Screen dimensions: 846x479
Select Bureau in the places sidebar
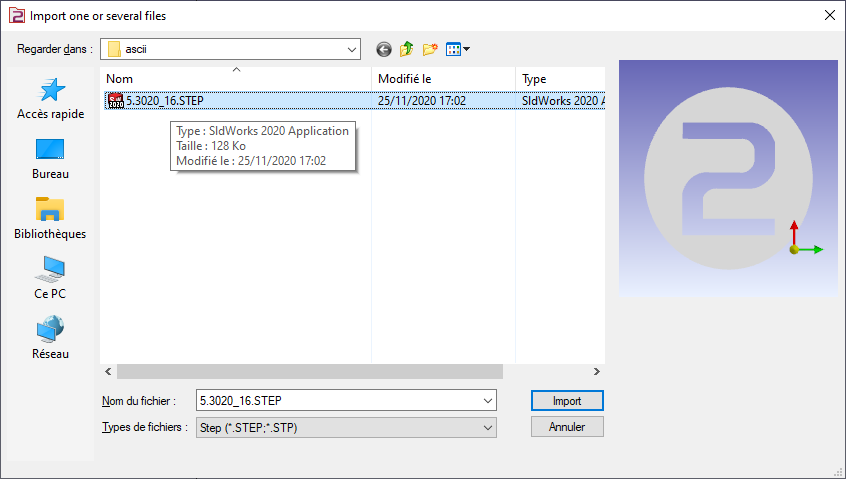(50, 159)
